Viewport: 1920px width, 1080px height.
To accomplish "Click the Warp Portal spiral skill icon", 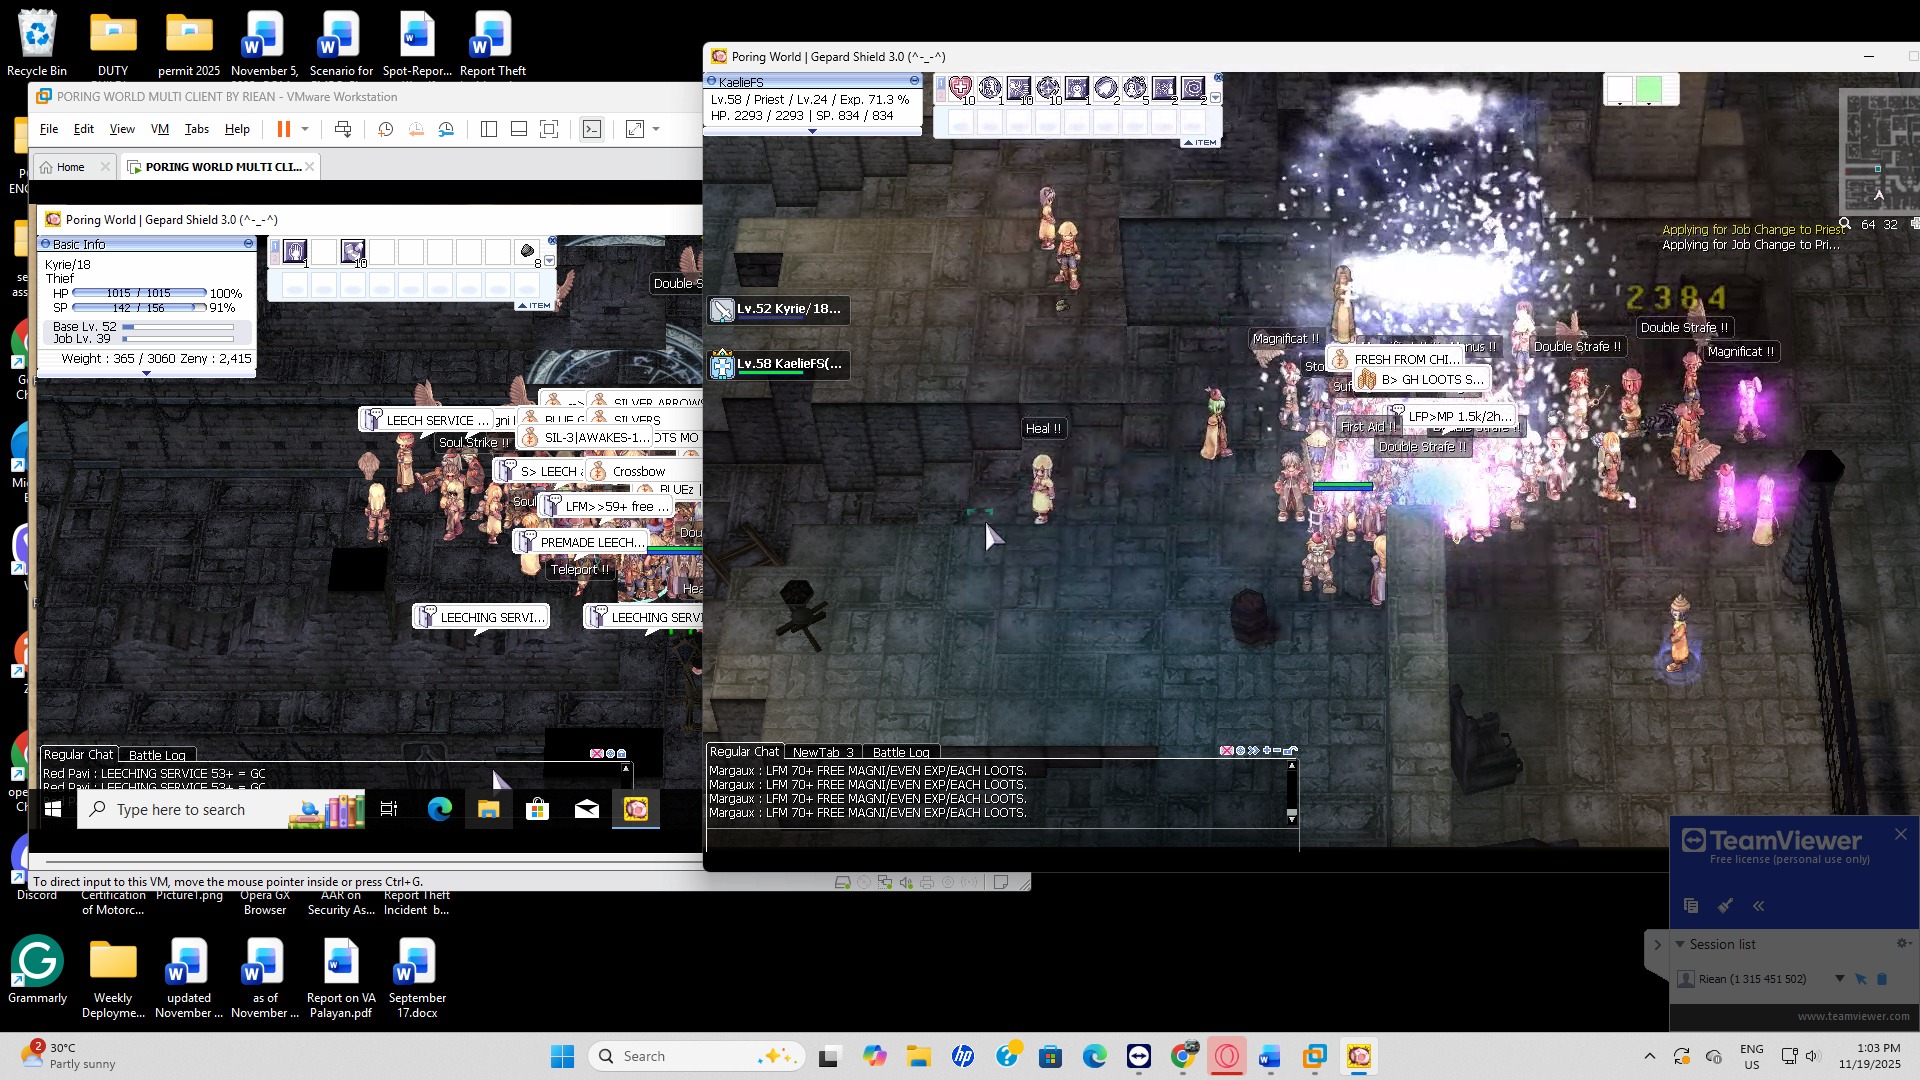I will tap(1192, 89).
